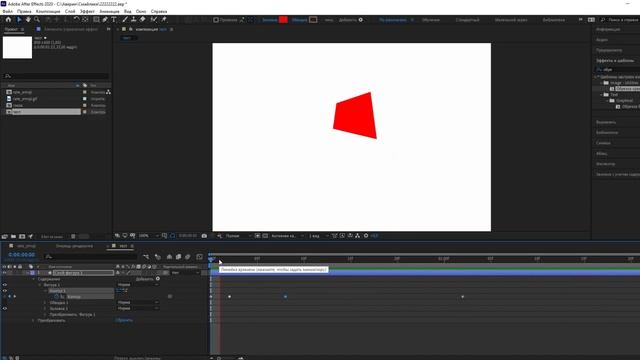Click the new folder icon in the Project panel
This screenshot has height=360, width=640.
click(13, 236)
